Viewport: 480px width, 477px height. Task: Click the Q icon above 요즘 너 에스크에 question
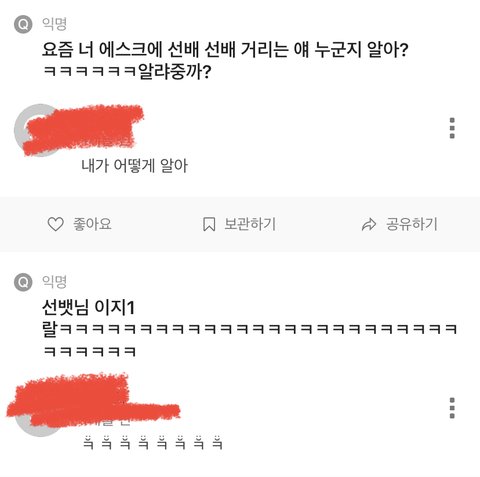tap(23, 24)
